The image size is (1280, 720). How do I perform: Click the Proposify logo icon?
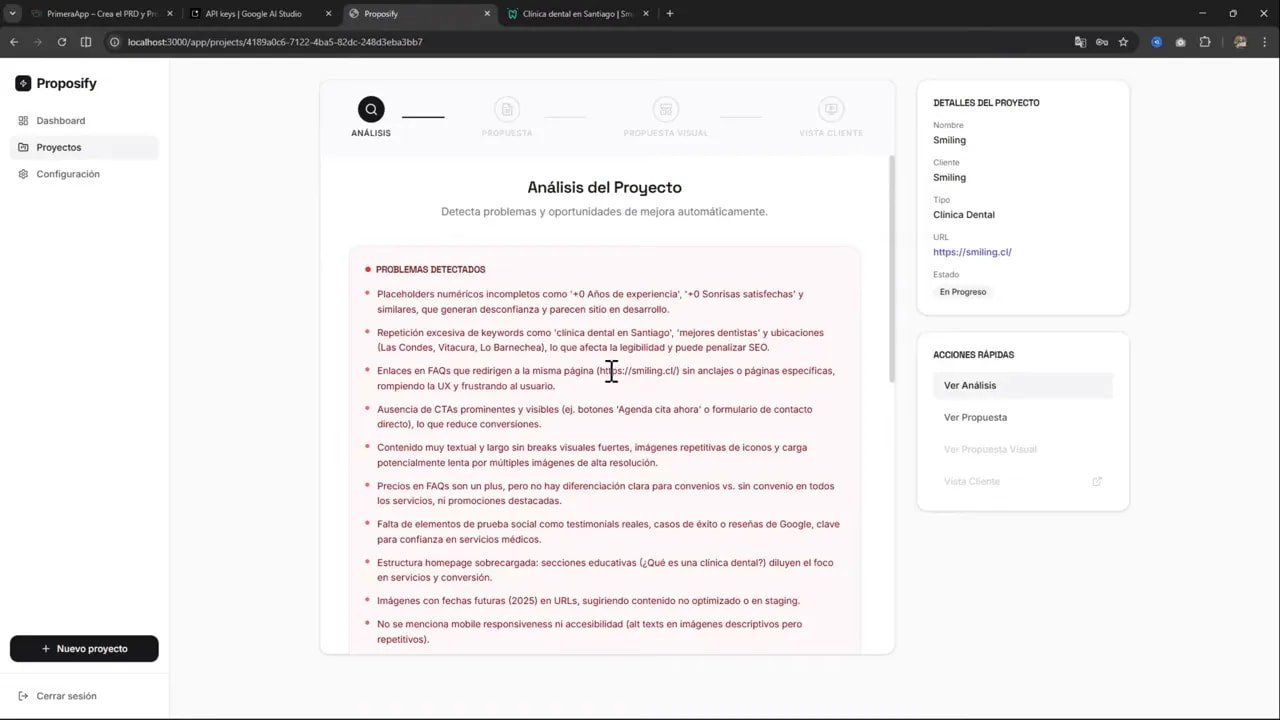coord(23,83)
